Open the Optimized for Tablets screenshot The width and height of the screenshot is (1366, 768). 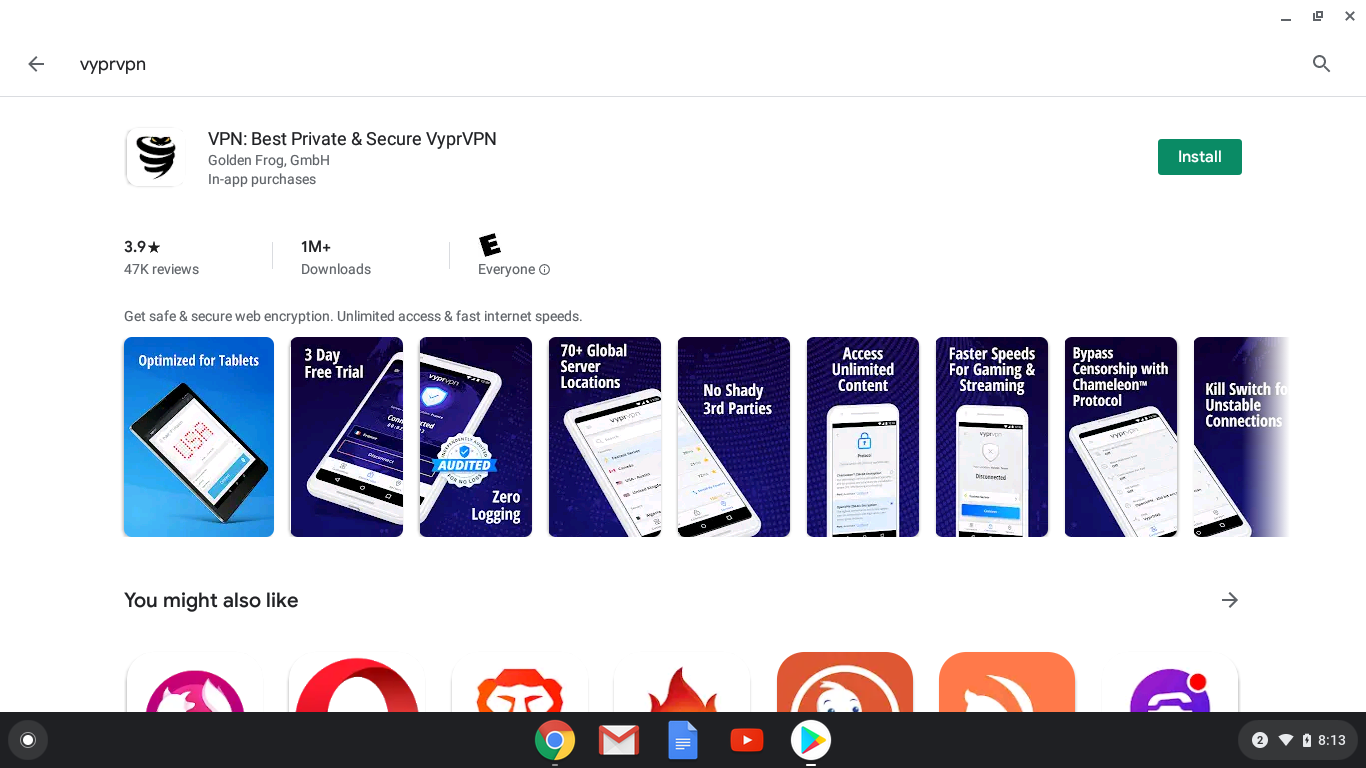tap(199, 437)
